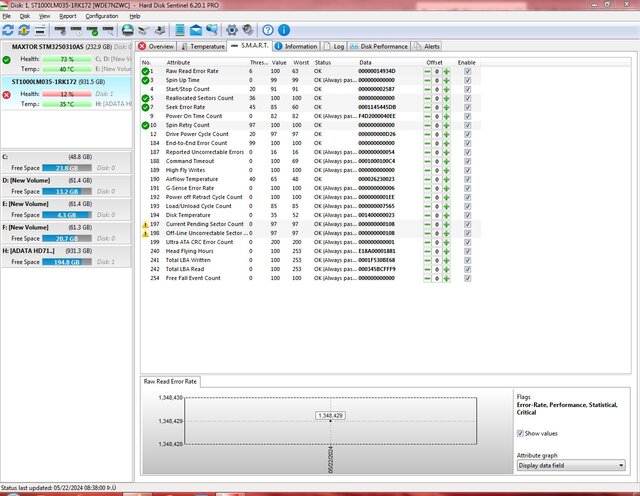Click green plus offset for Raw Read Error Rate
640x496 pixels.
tap(446, 72)
